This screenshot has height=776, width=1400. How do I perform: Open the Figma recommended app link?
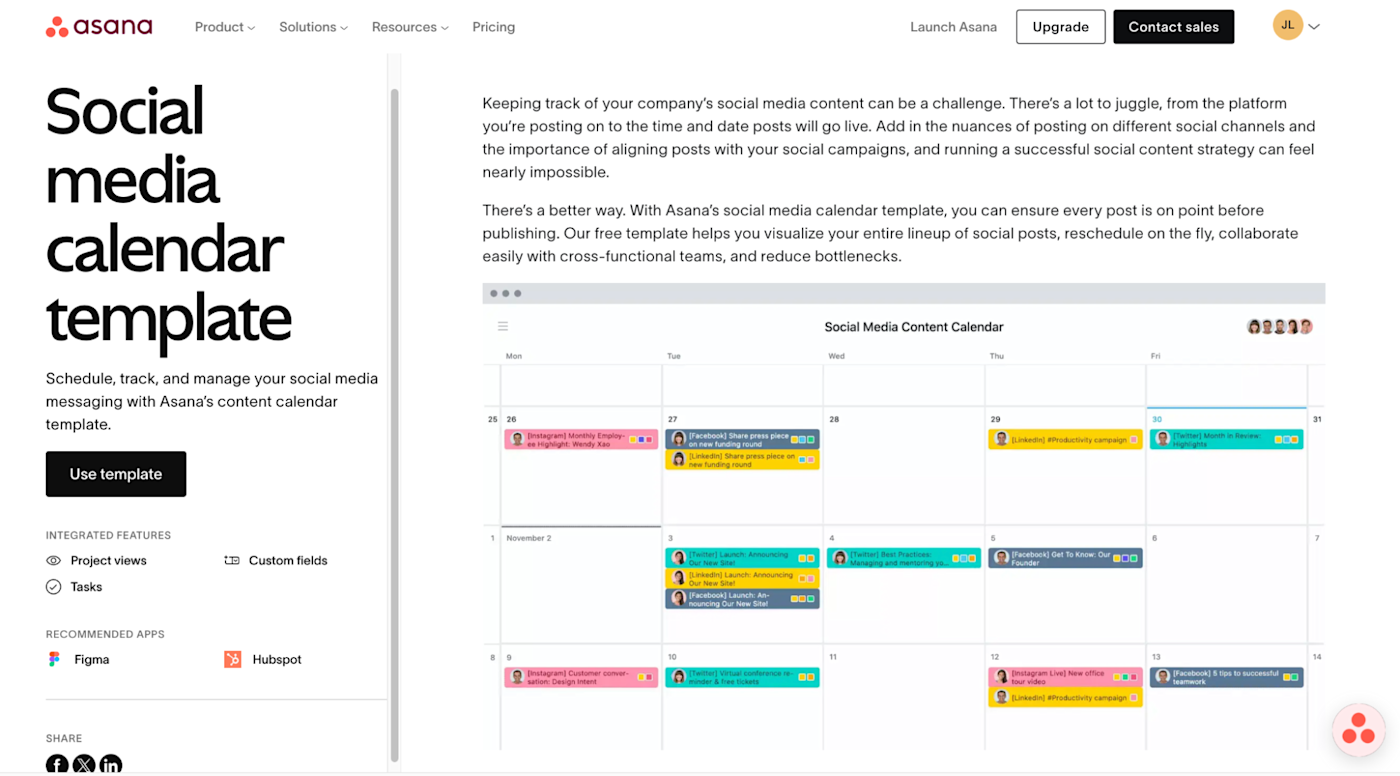92,660
